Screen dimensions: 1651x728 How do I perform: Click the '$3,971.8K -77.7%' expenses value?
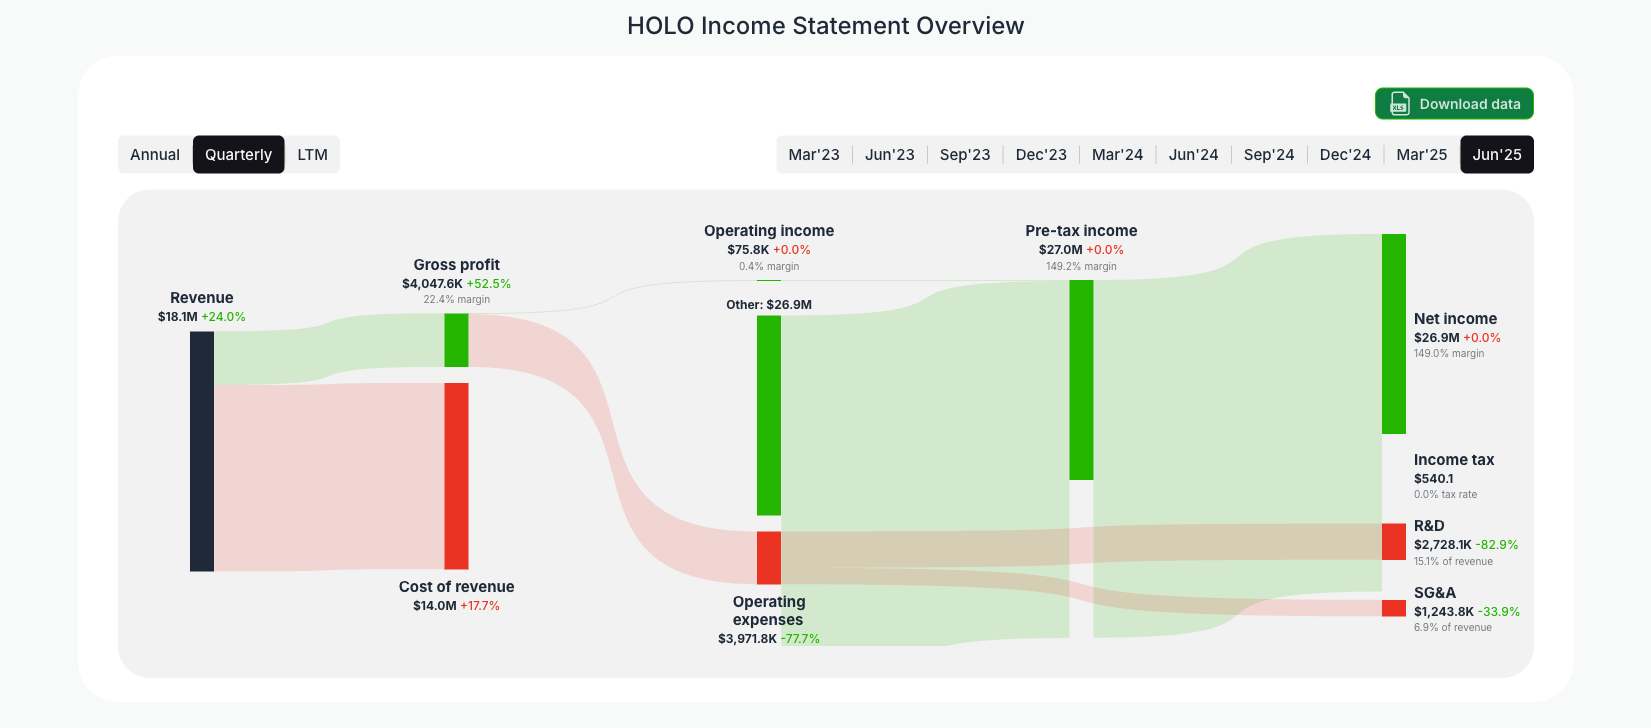pos(769,639)
